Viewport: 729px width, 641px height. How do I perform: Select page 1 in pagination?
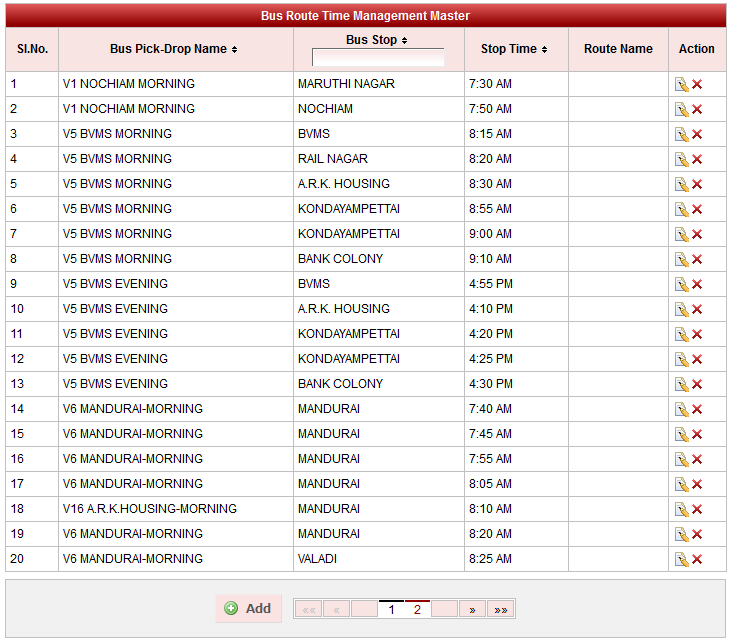tap(391, 609)
